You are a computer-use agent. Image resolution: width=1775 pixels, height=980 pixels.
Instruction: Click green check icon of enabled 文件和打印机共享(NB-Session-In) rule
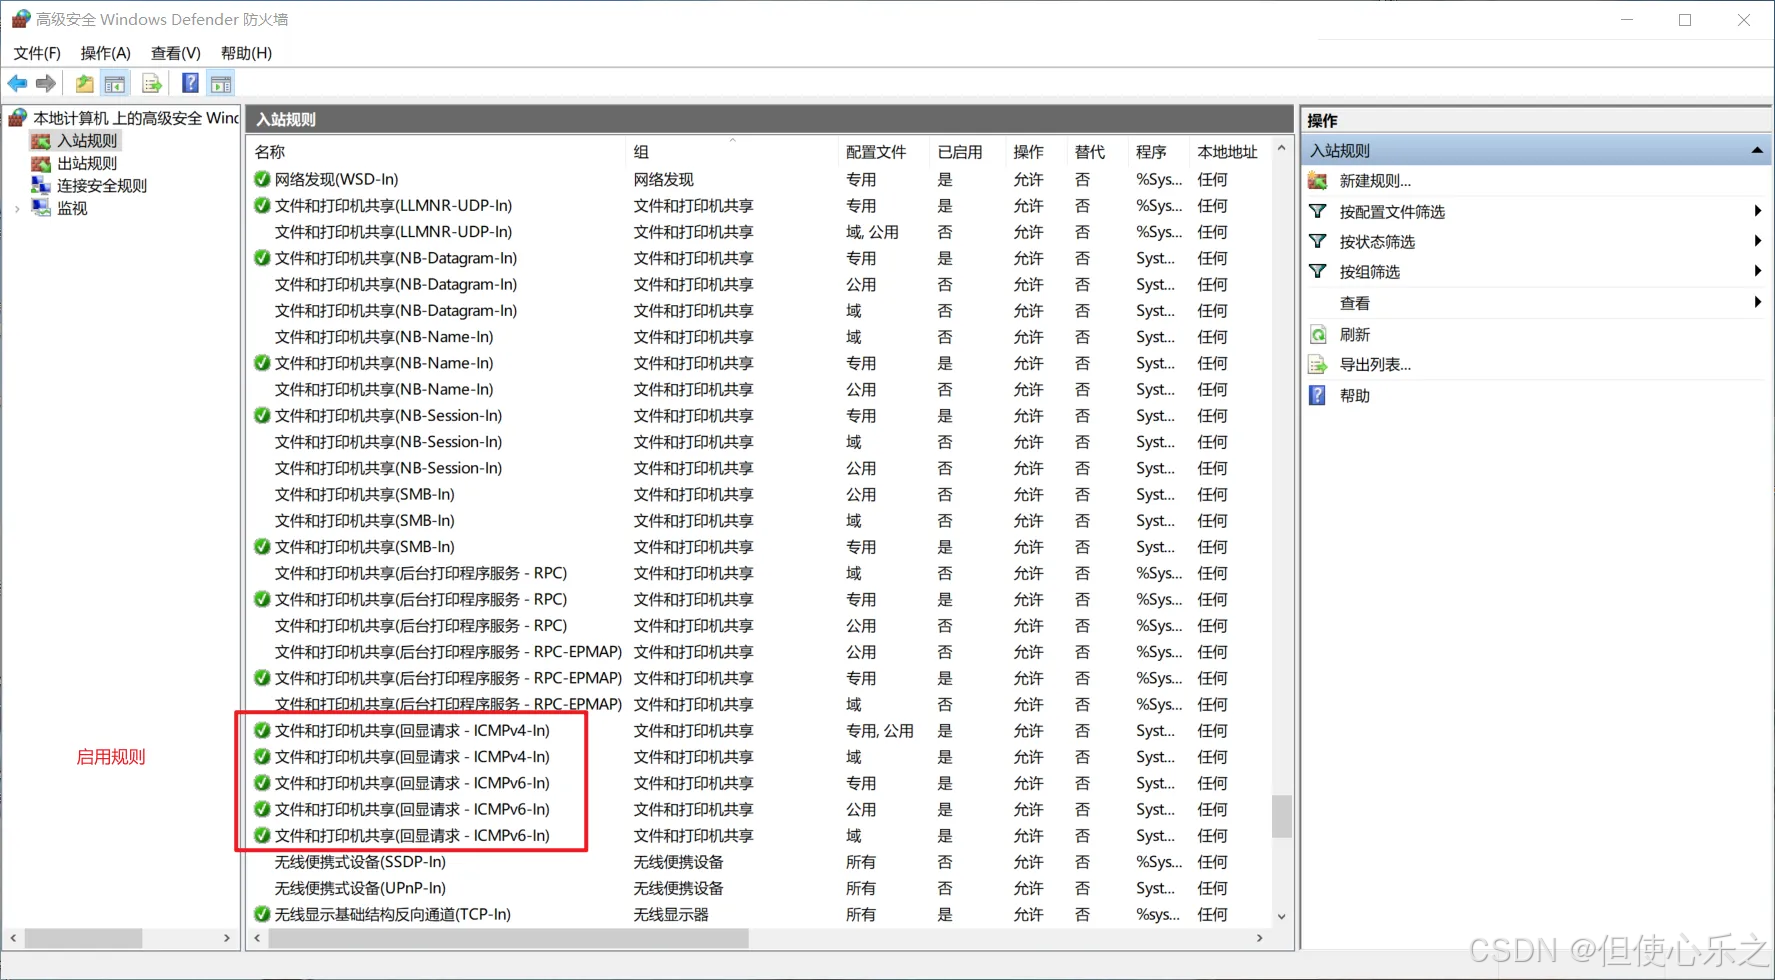[x=262, y=415]
